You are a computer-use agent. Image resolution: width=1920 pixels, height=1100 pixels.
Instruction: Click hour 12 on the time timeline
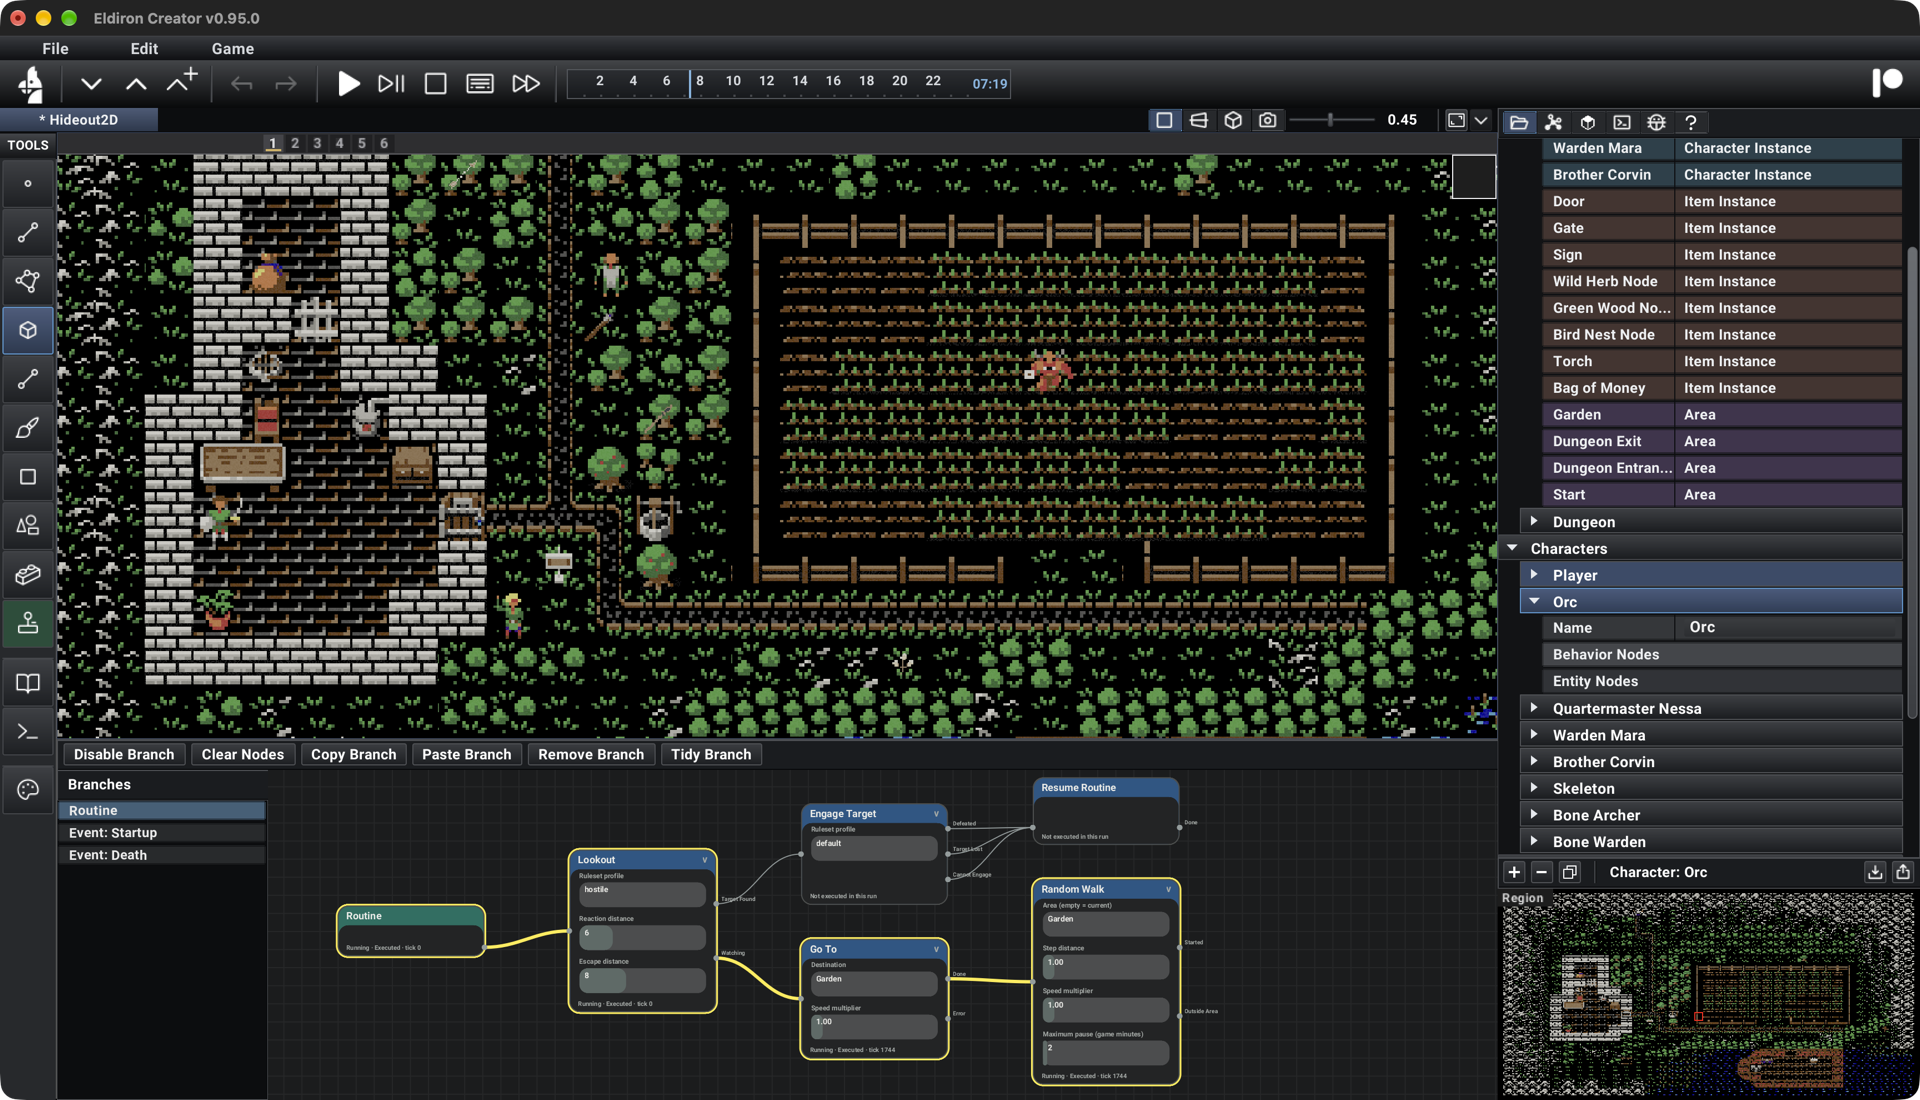click(x=766, y=81)
